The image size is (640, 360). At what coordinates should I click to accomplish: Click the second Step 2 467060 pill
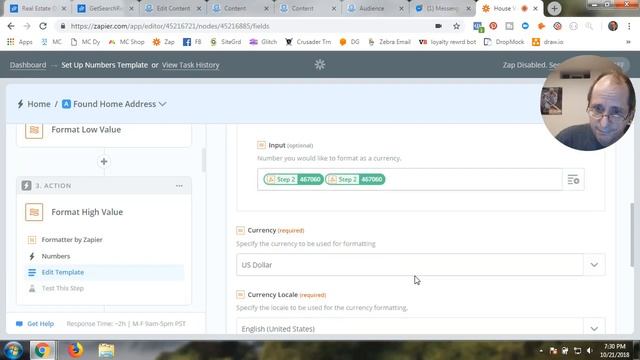[355, 180]
